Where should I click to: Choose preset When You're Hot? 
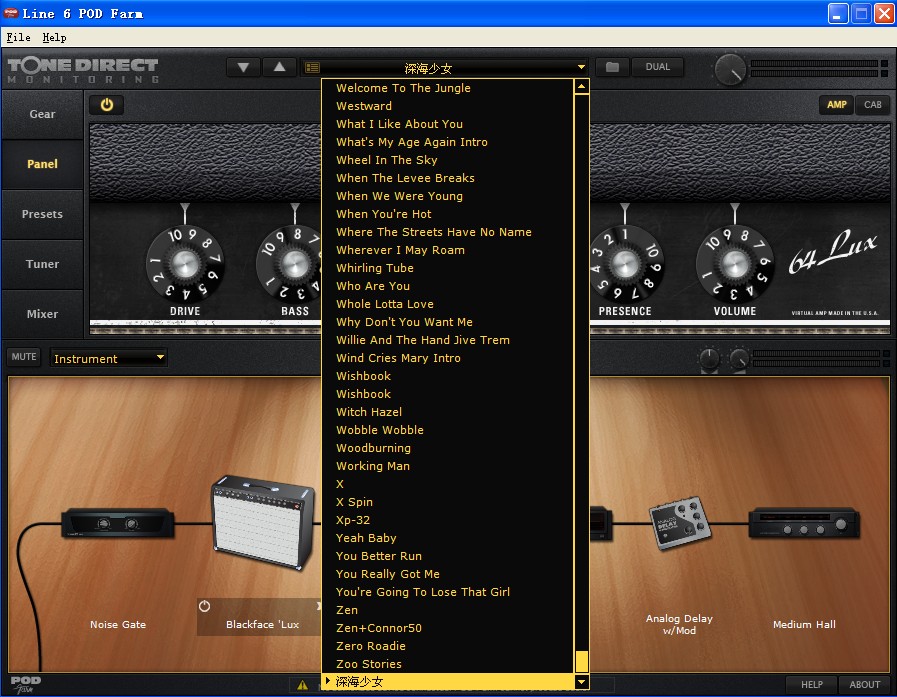click(447, 214)
